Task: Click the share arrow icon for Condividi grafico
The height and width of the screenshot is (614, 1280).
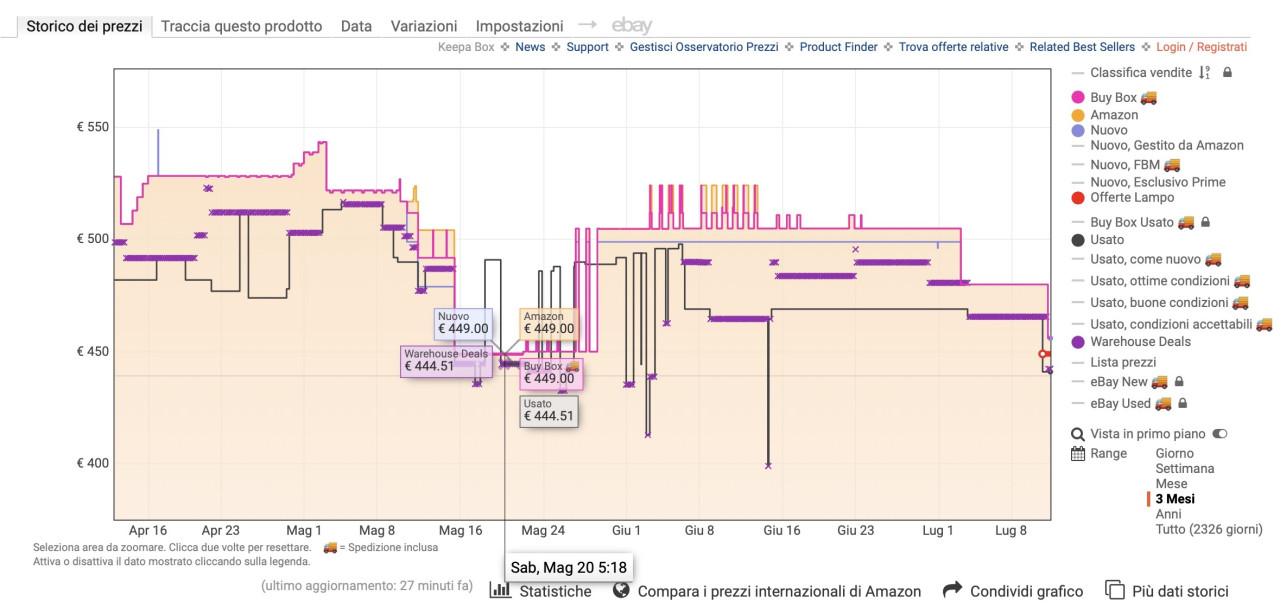Action: click(x=952, y=590)
